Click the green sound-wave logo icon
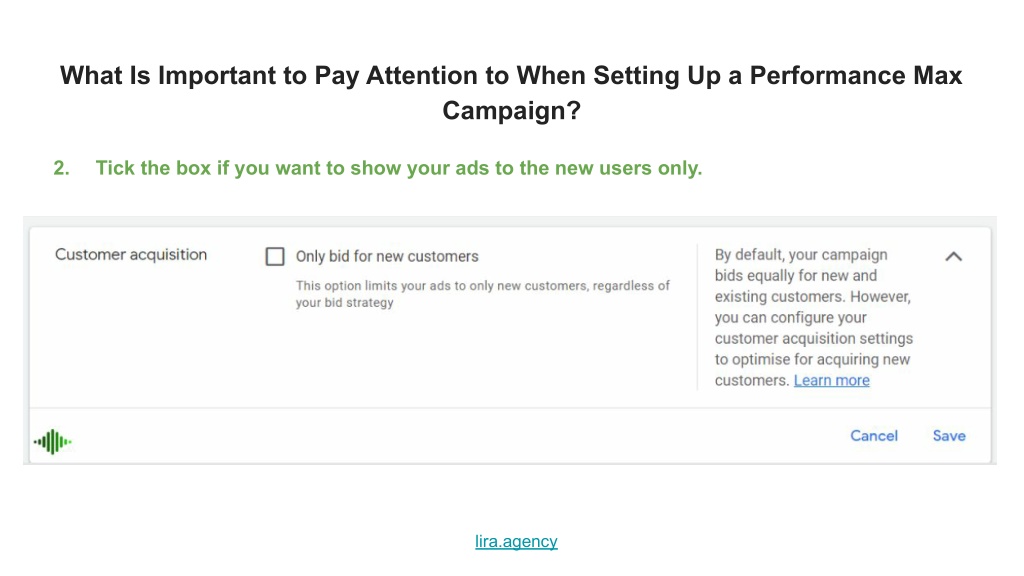Image resolution: width=1024 pixels, height=576 pixels. coord(53,442)
